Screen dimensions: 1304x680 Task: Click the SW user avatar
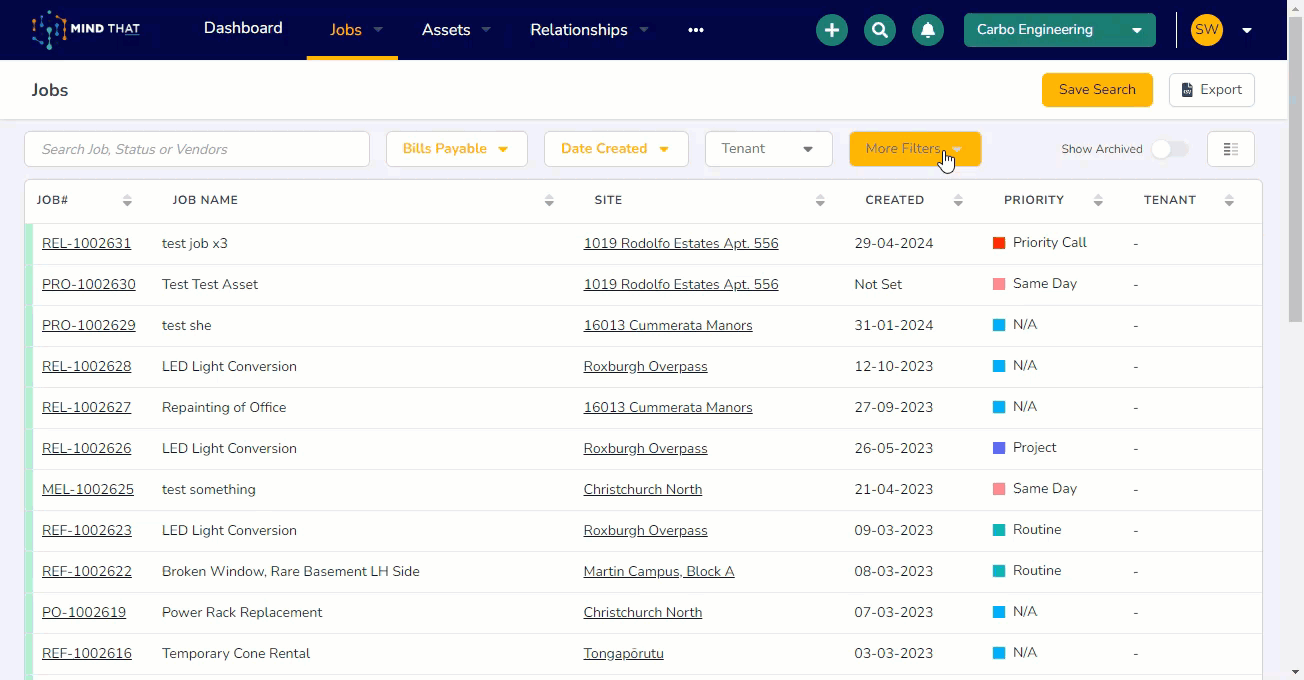(1207, 30)
